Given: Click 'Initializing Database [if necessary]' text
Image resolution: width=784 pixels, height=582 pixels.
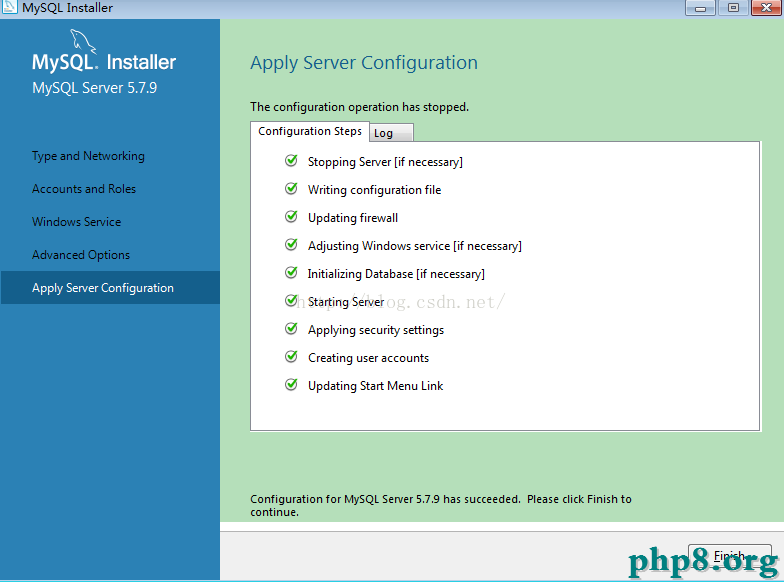Looking at the screenshot, I should [396, 274].
